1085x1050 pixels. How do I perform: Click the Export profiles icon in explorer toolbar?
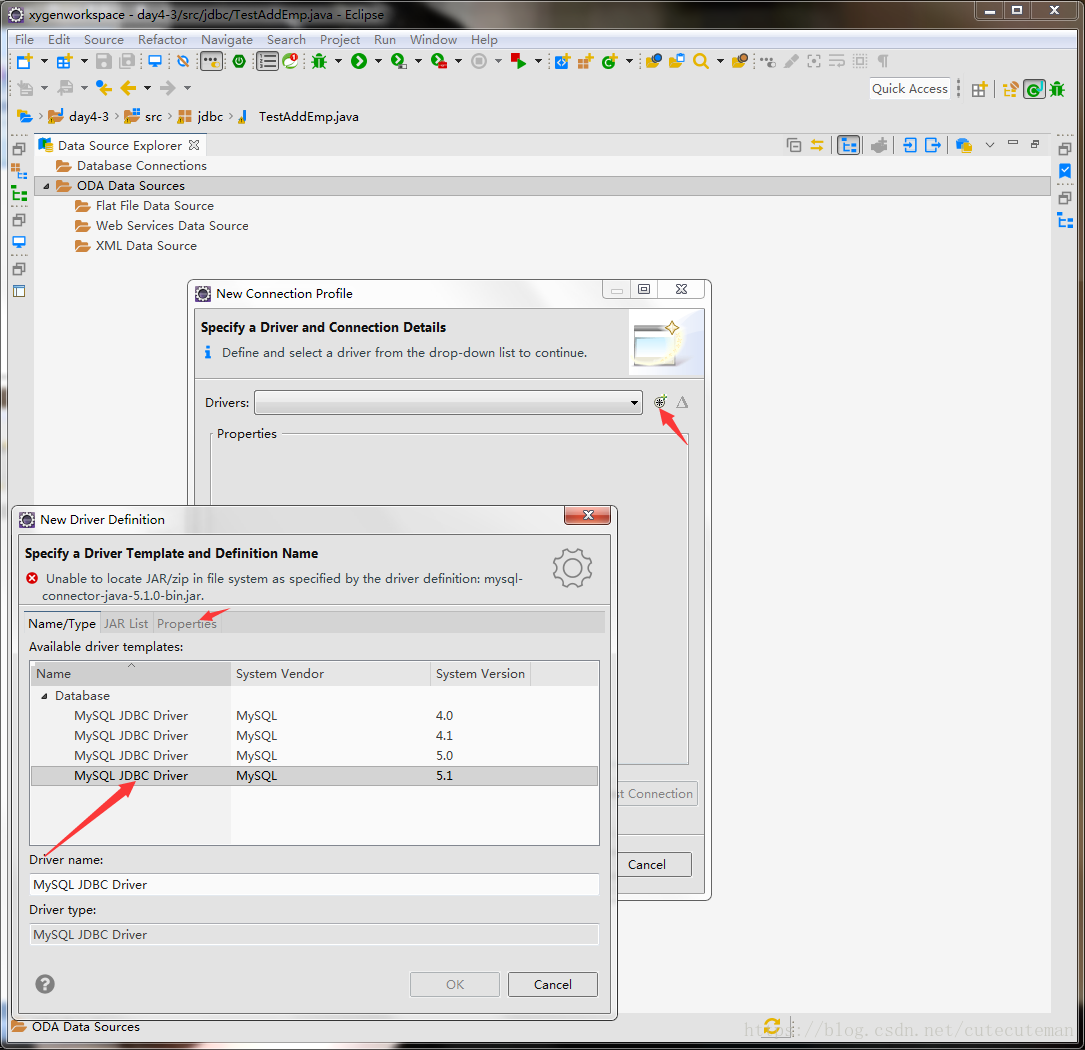point(933,145)
